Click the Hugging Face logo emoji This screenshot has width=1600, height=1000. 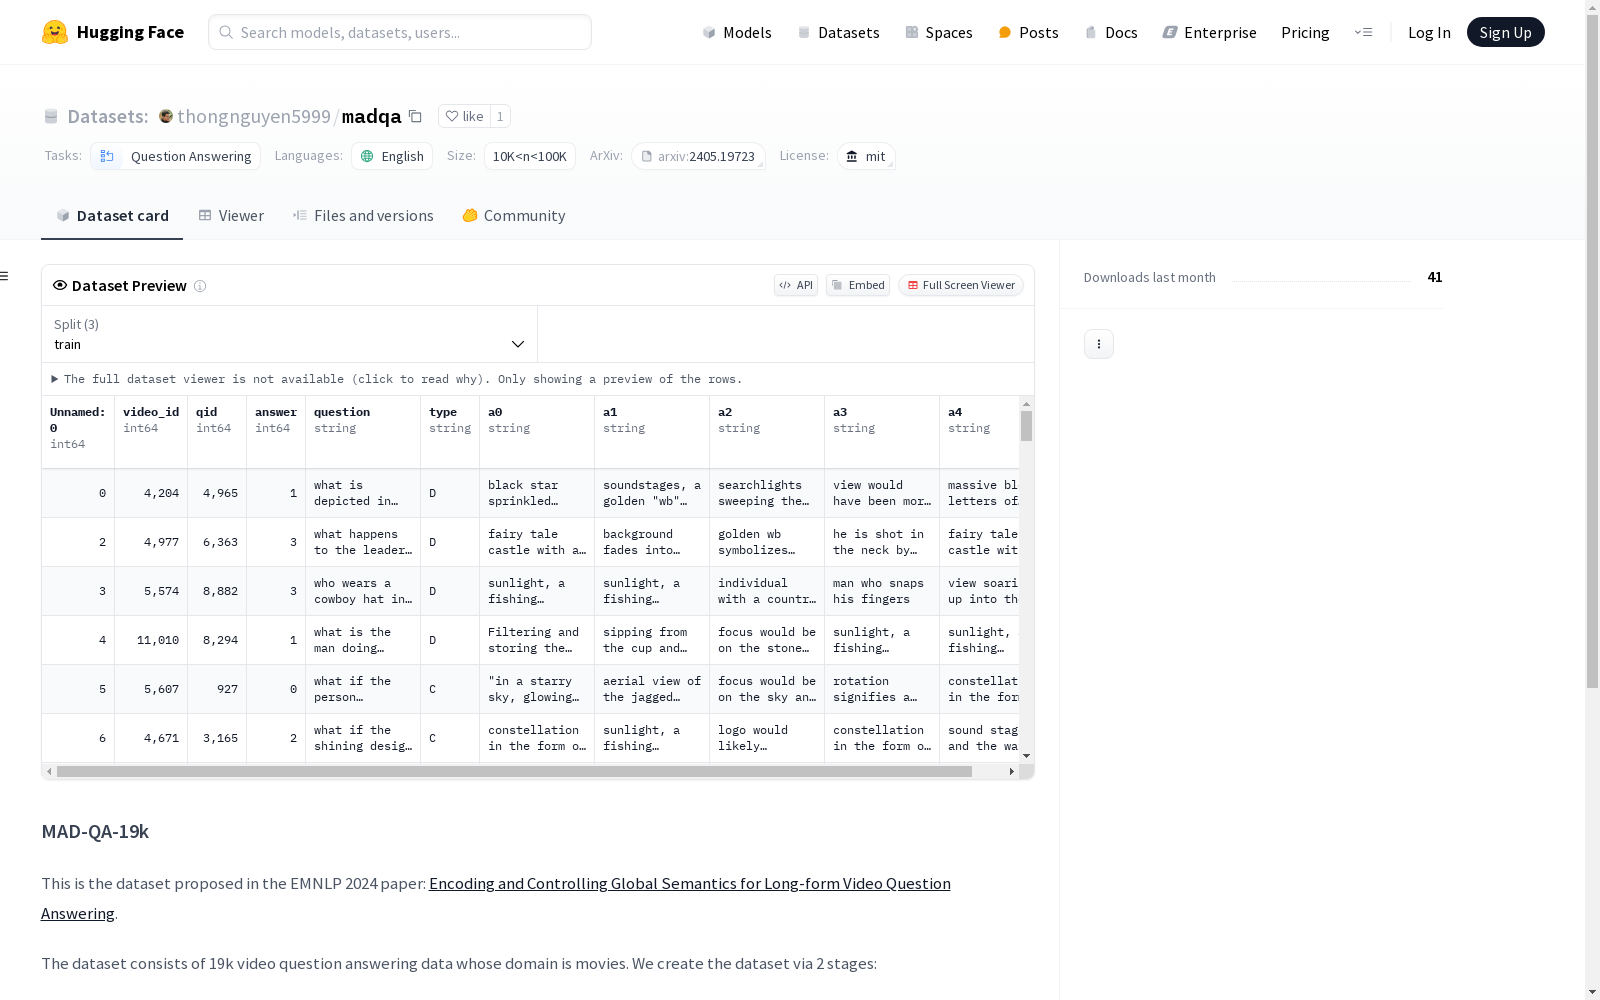coord(55,32)
